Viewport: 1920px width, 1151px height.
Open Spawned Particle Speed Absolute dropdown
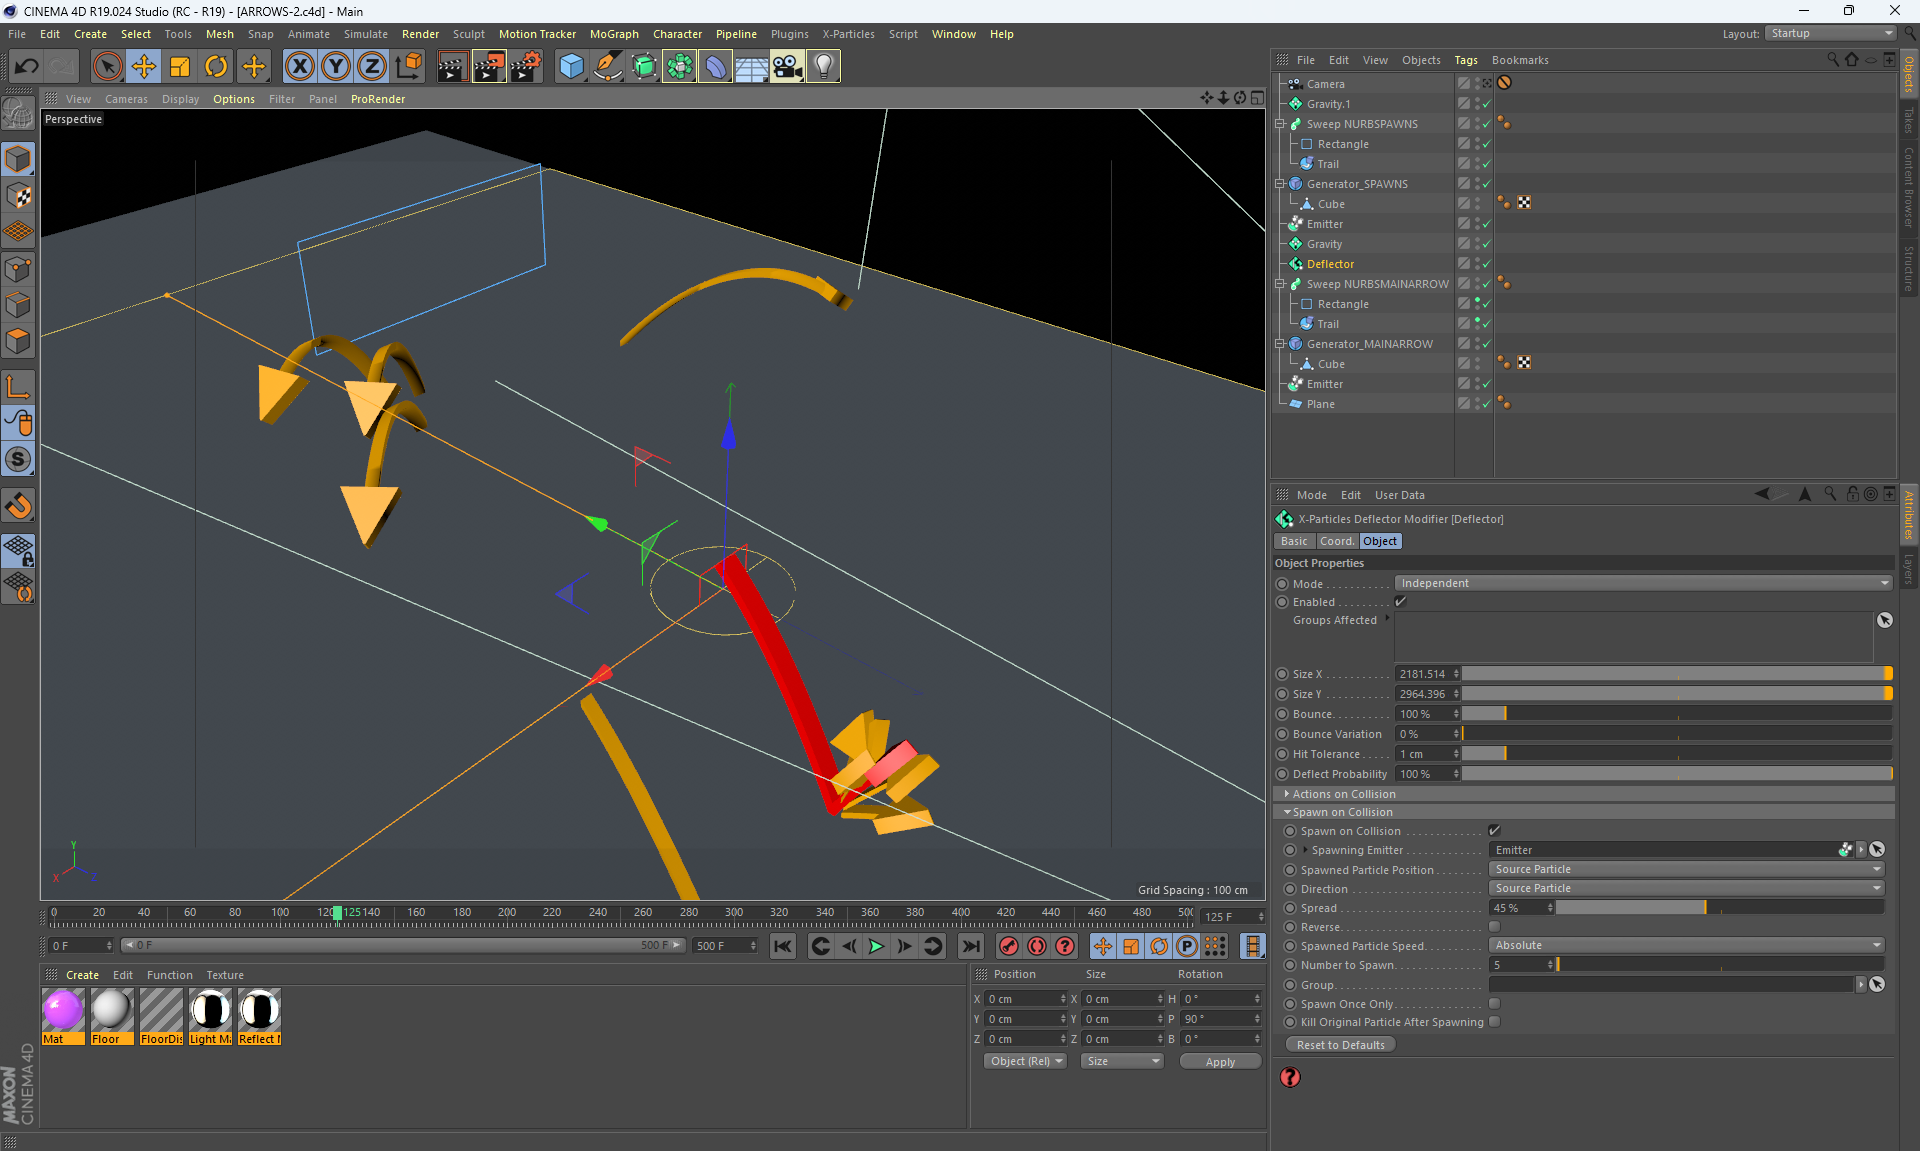pos(1686,945)
